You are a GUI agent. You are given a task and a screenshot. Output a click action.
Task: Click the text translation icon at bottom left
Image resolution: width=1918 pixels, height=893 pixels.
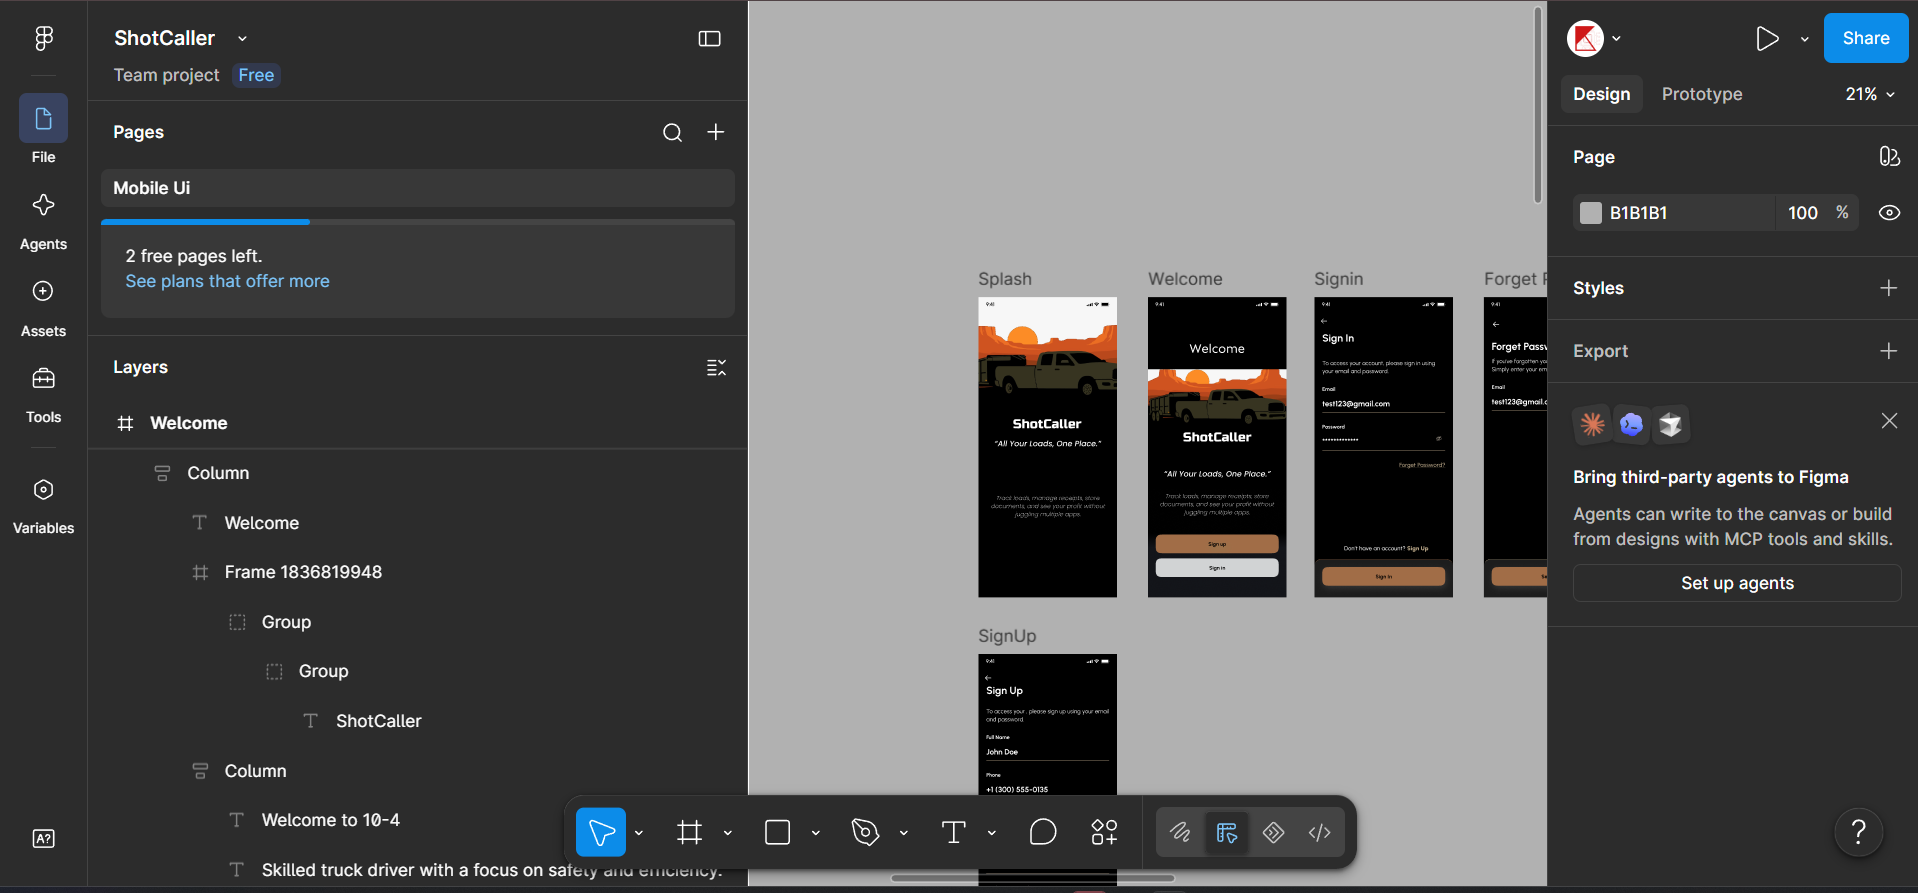(43, 839)
